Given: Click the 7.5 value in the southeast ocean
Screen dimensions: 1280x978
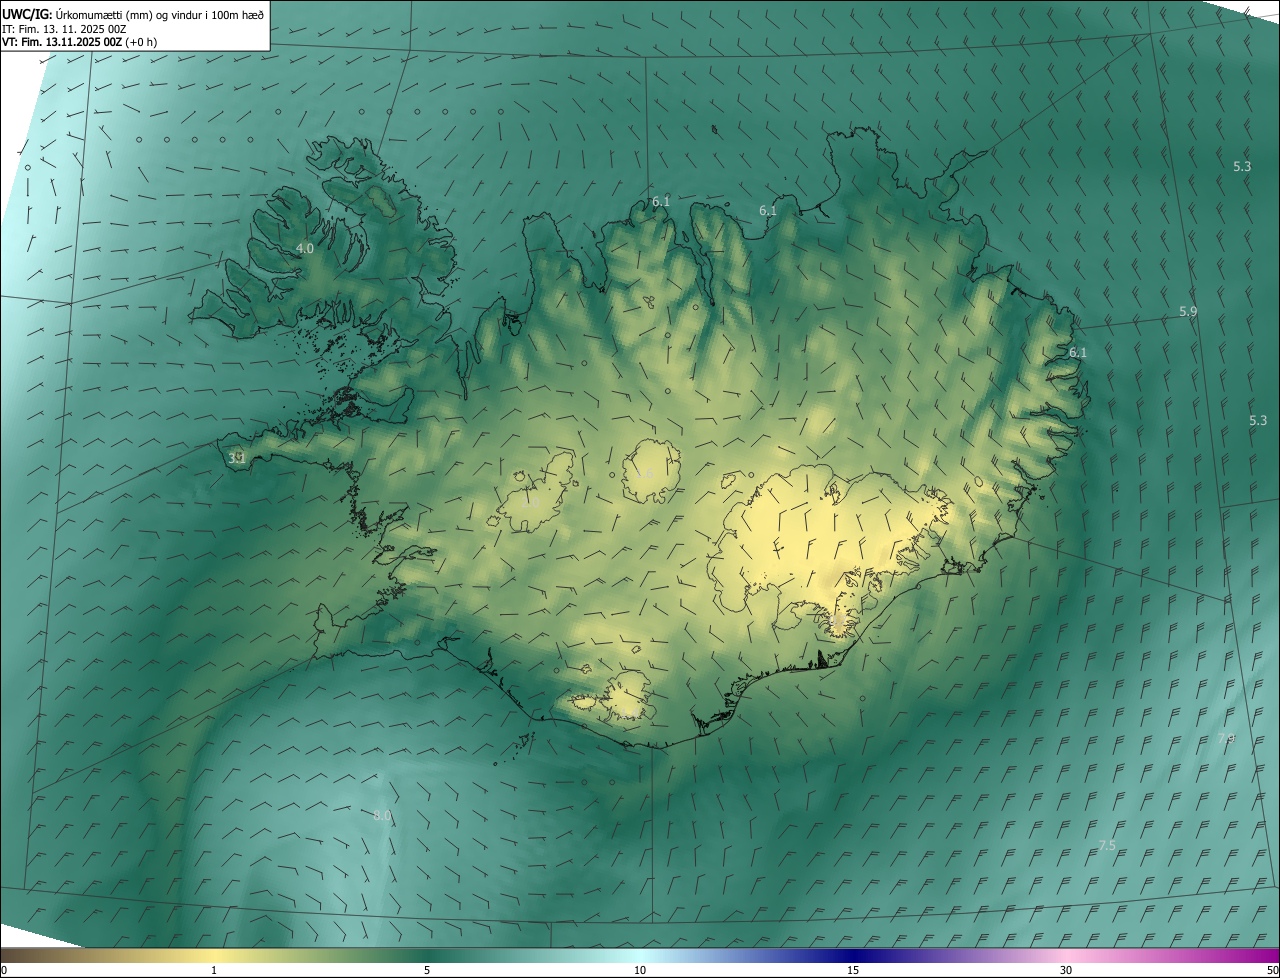Looking at the screenshot, I should coord(1107,846).
